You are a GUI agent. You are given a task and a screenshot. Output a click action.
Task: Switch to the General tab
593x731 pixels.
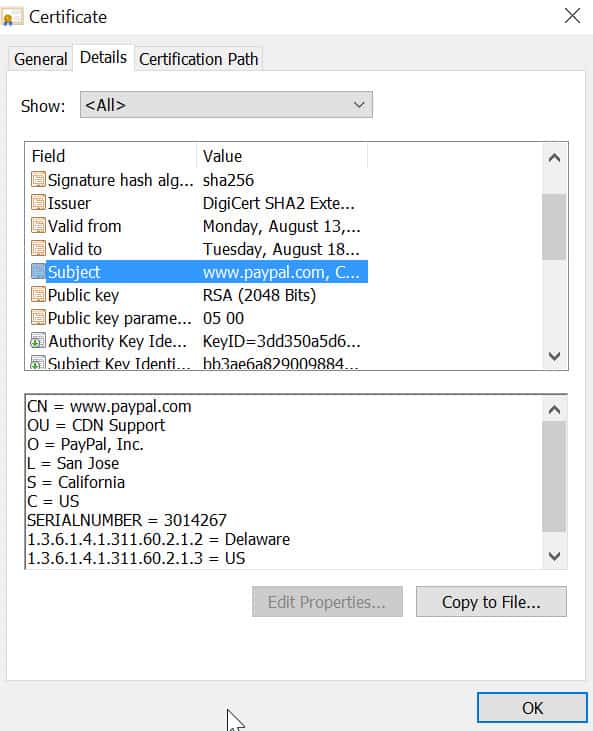(41, 59)
